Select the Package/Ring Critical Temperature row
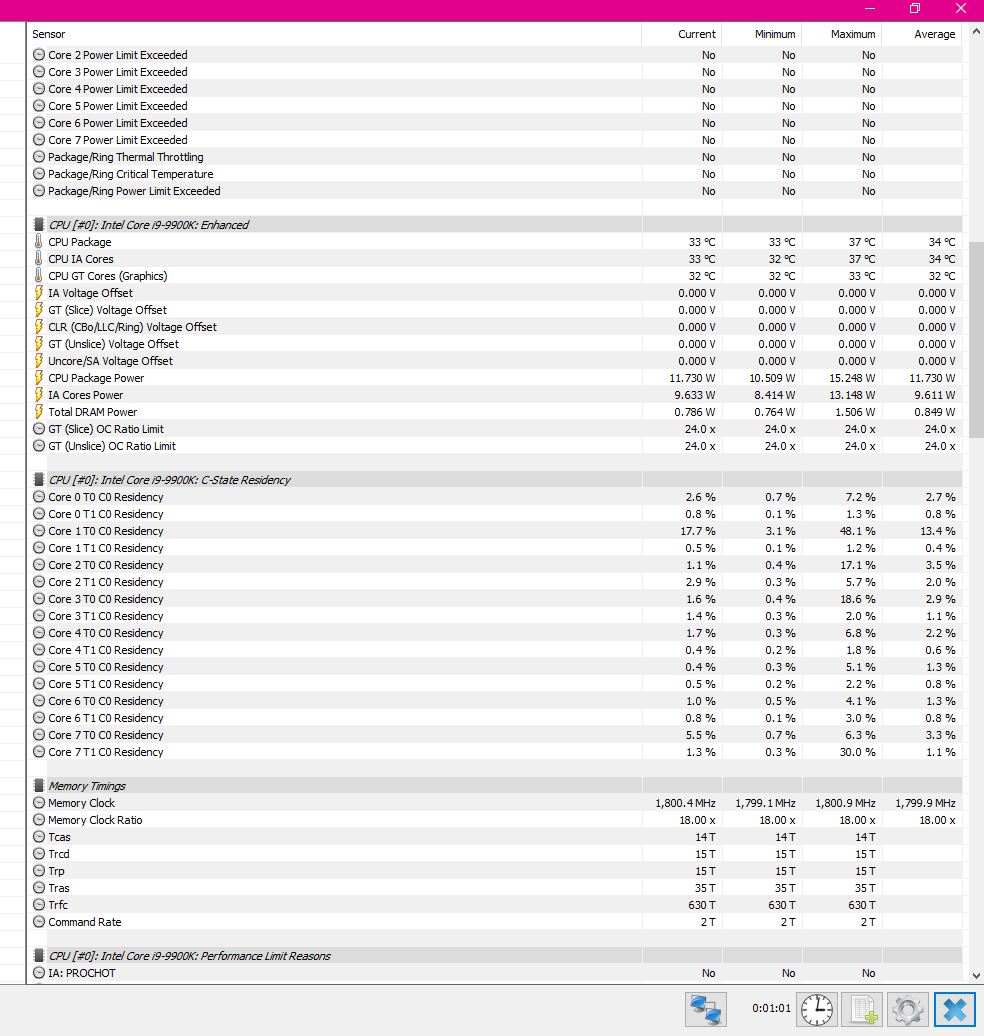 click(495, 174)
